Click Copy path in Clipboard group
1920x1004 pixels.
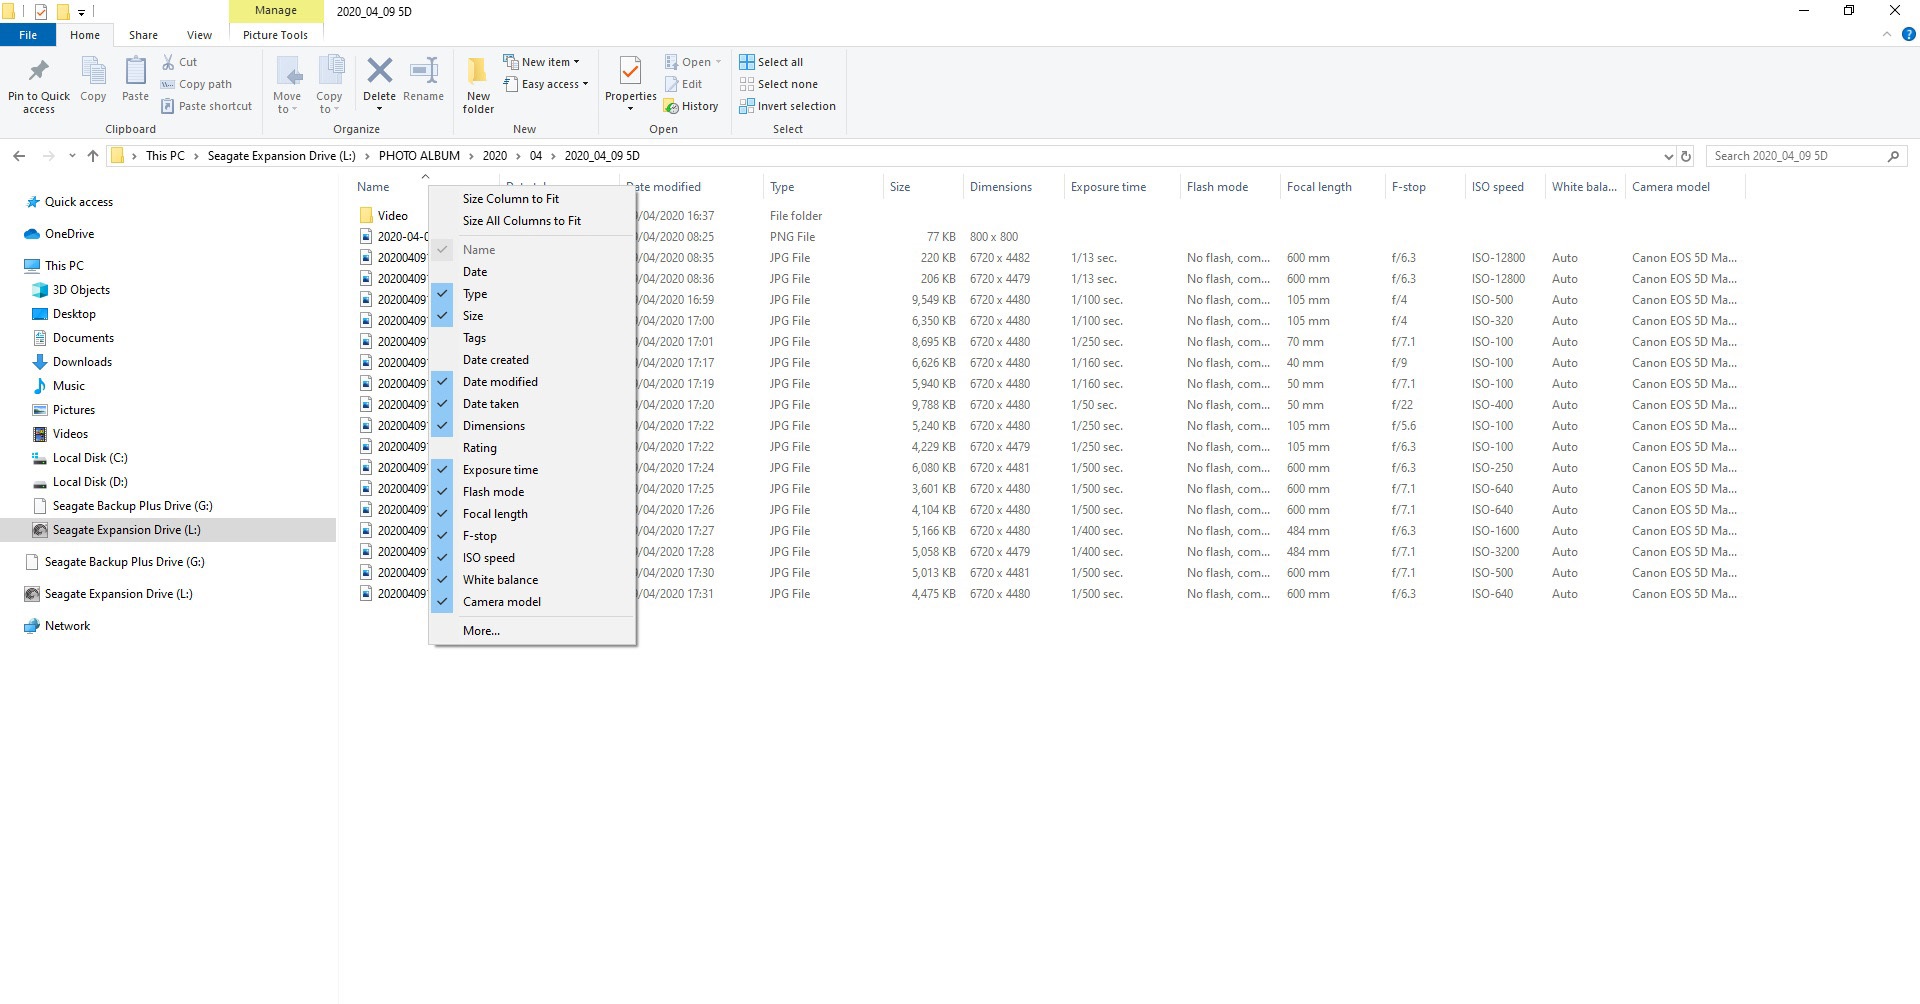[197, 84]
